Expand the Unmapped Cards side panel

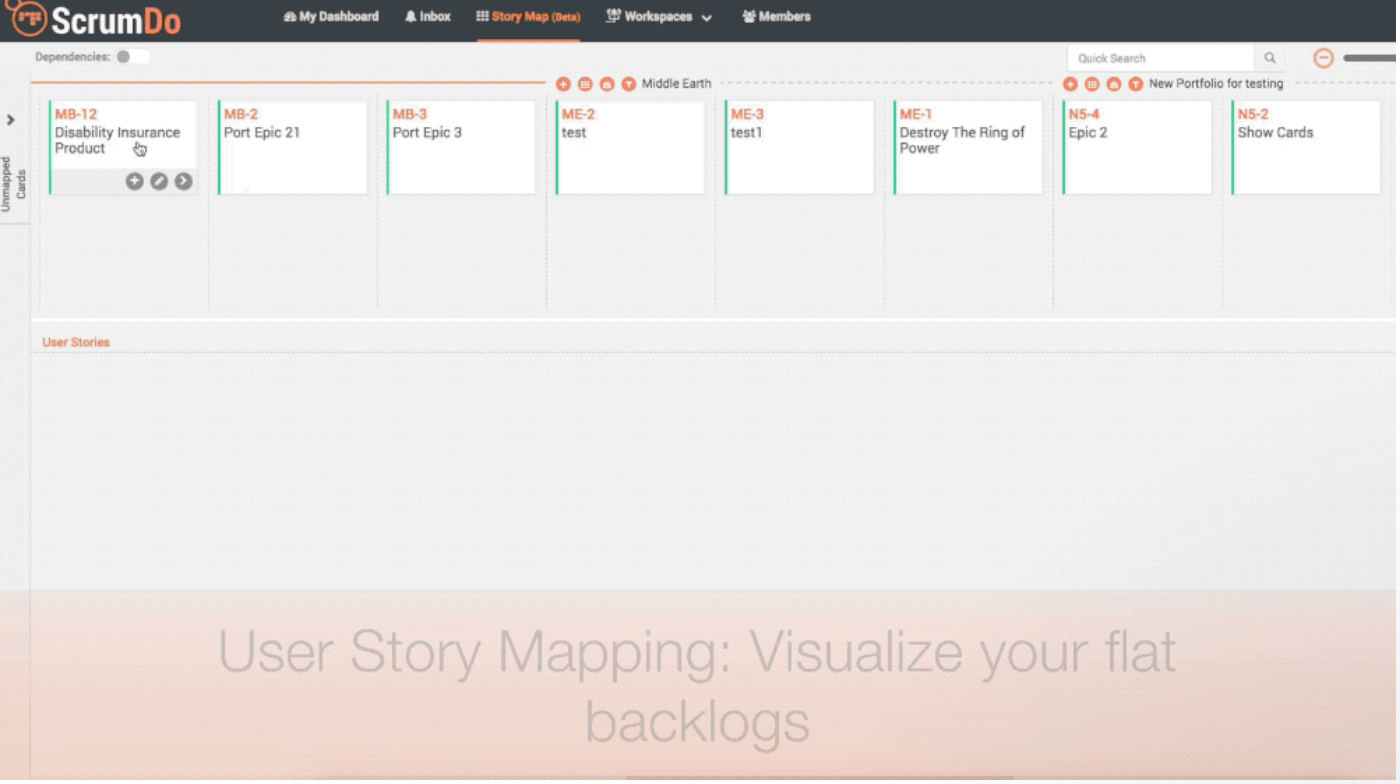coord(11,121)
